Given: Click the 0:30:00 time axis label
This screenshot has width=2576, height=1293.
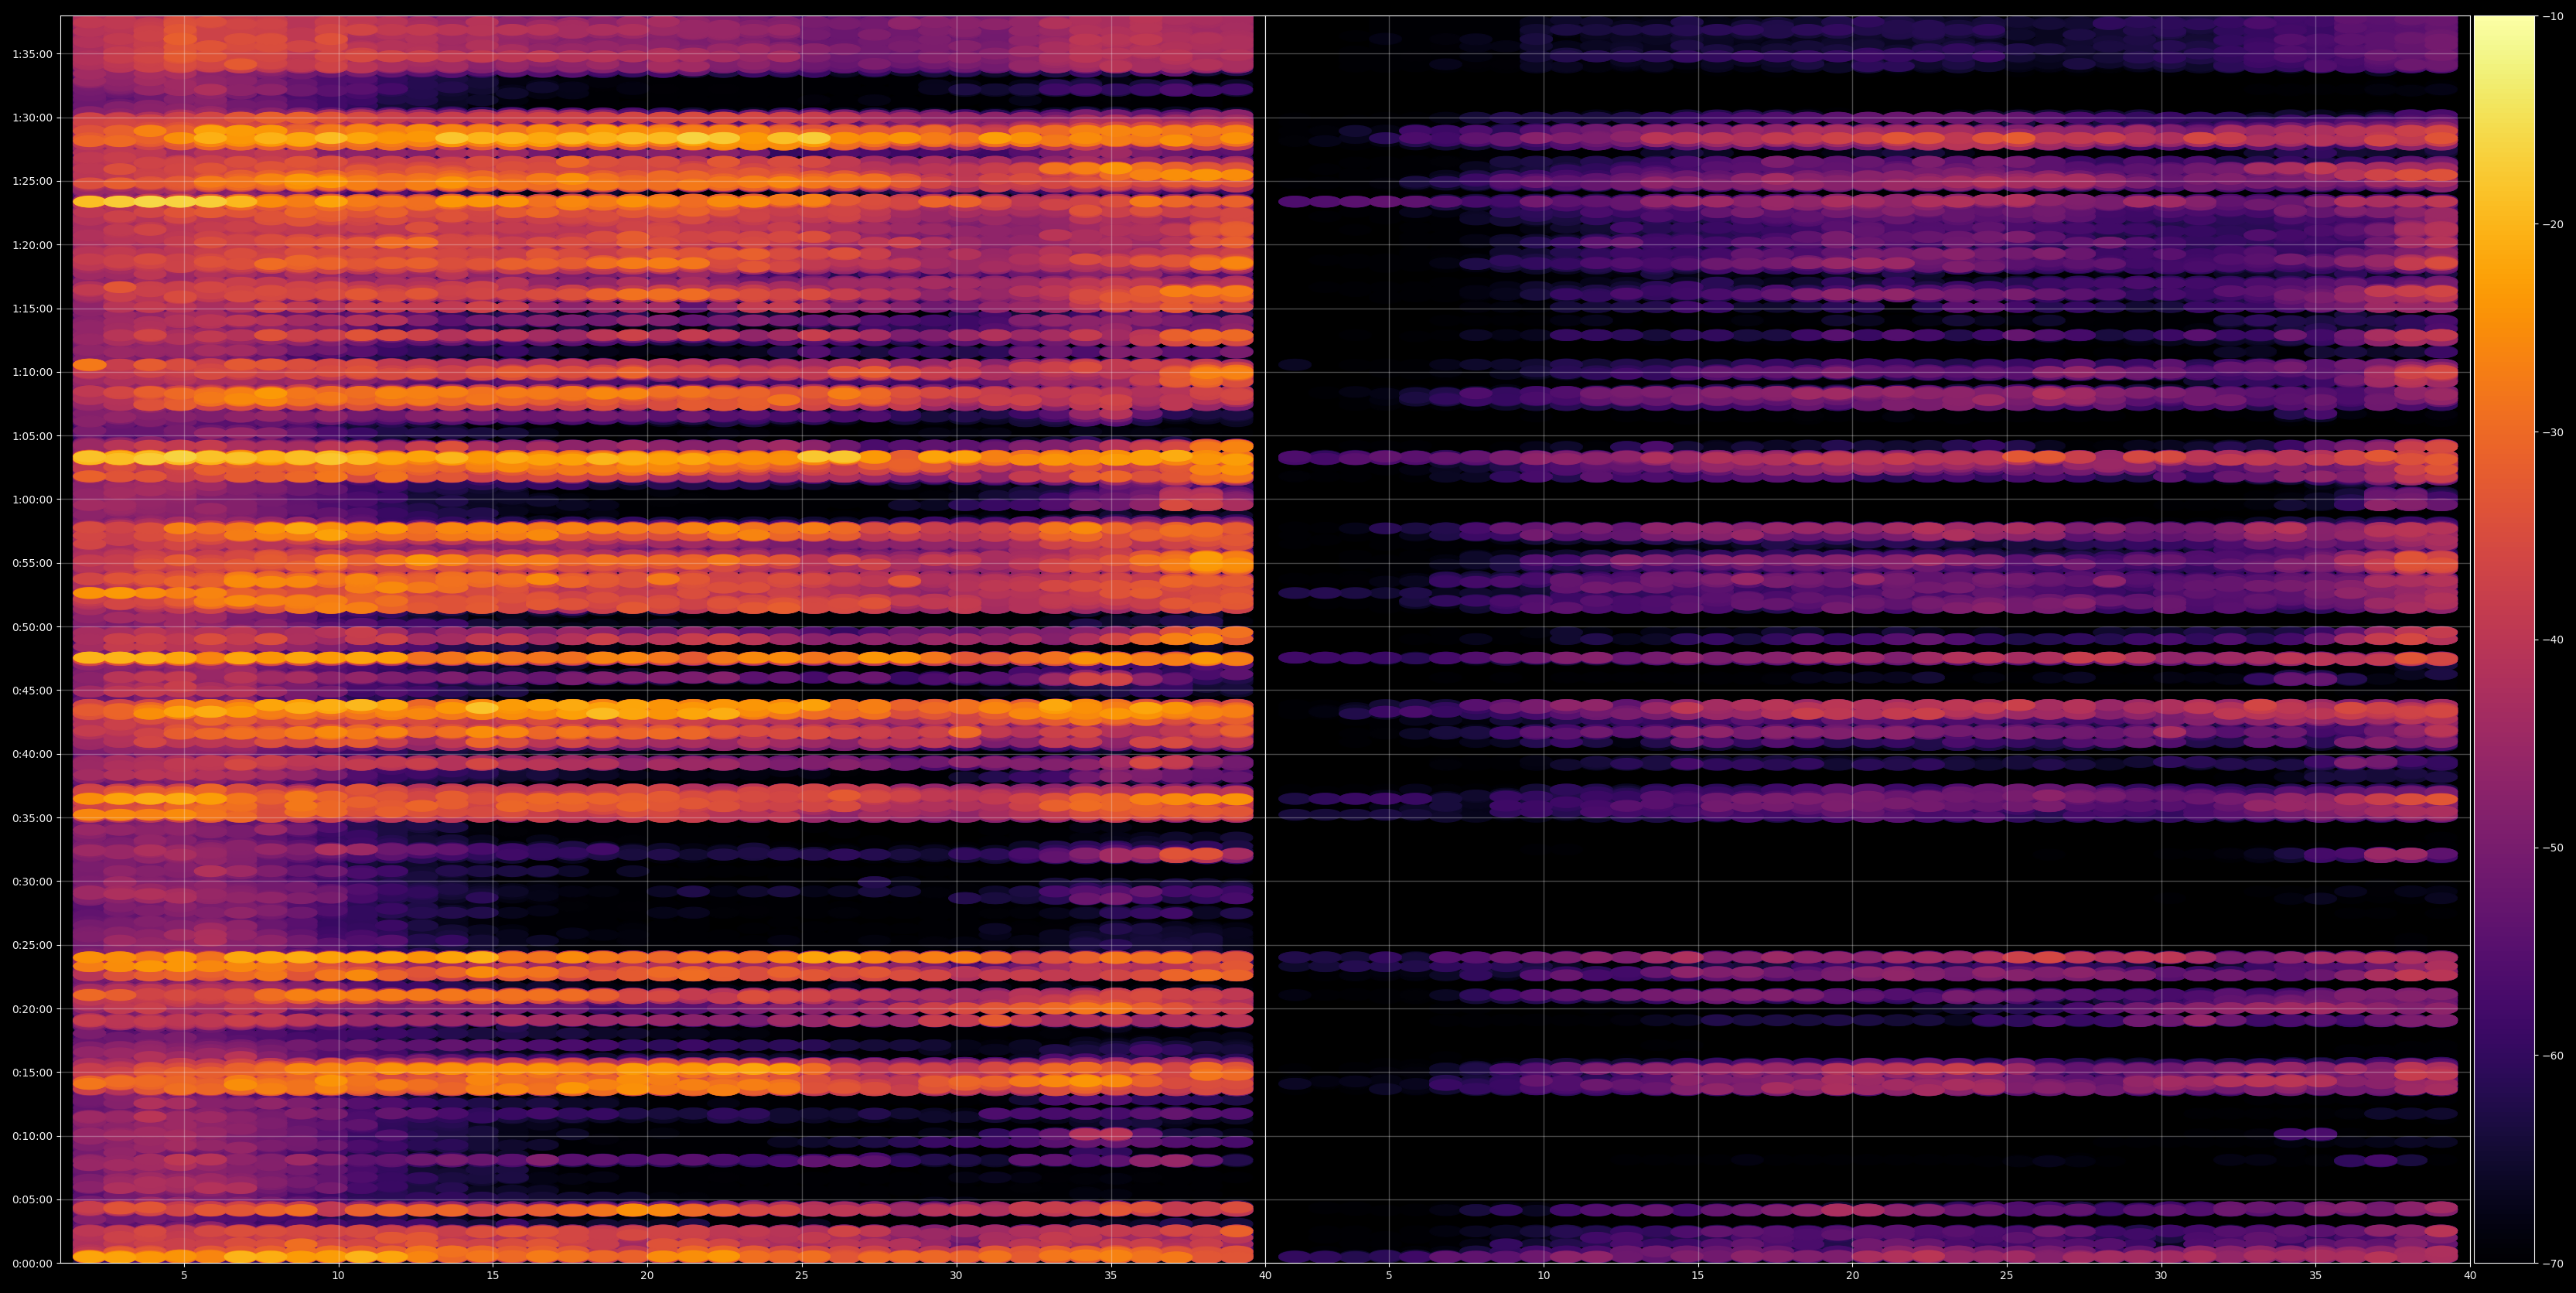Looking at the screenshot, I should (32, 881).
